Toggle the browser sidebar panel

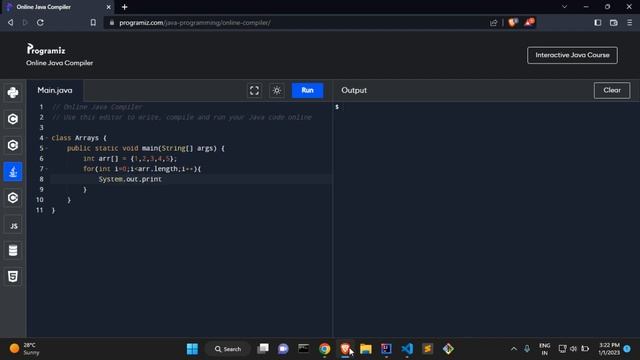click(x=598, y=22)
